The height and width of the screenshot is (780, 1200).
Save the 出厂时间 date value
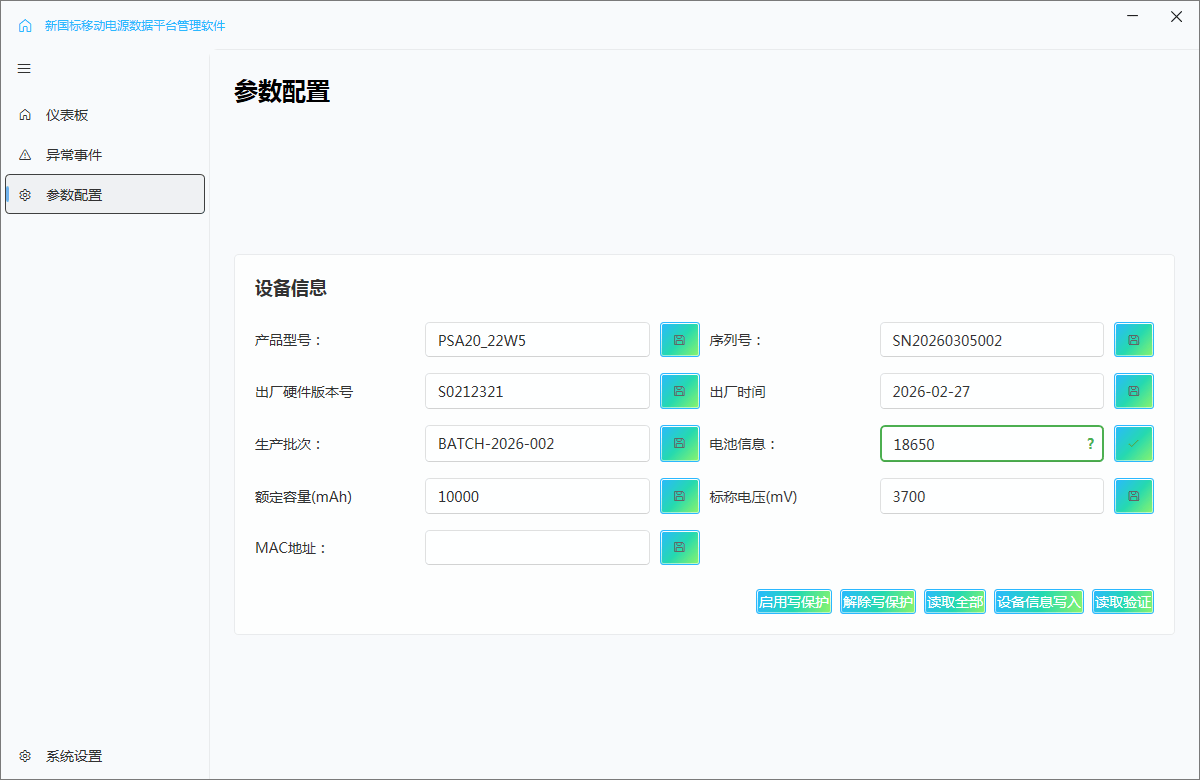1134,391
